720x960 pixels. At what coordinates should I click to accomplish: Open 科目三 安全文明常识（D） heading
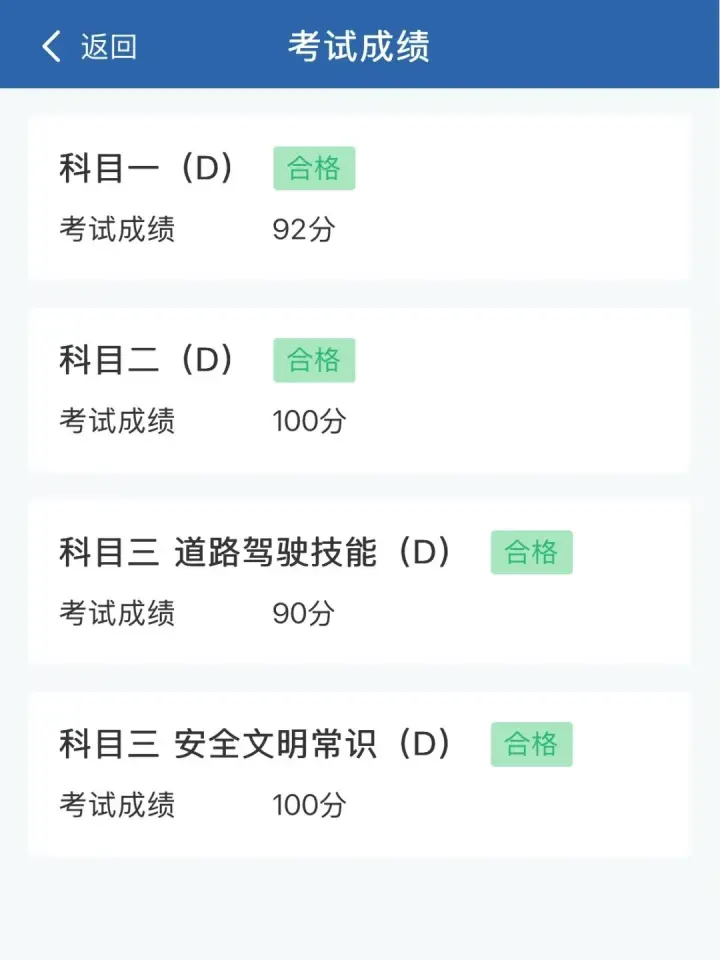click(x=256, y=744)
